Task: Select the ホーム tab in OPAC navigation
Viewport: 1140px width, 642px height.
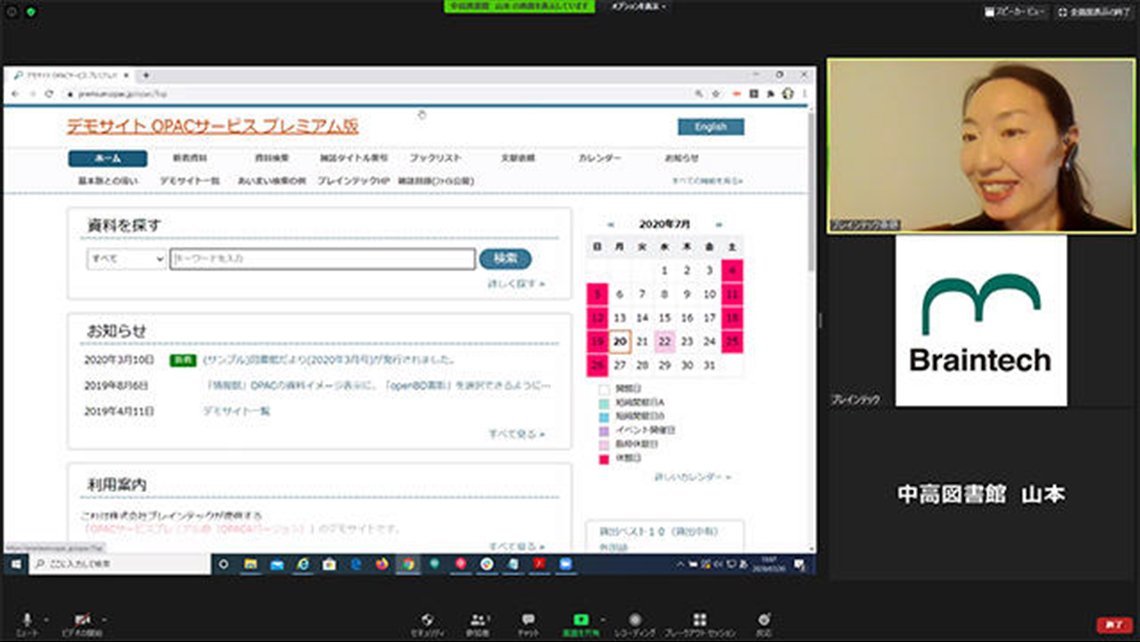Action: click(x=107, y=159)
